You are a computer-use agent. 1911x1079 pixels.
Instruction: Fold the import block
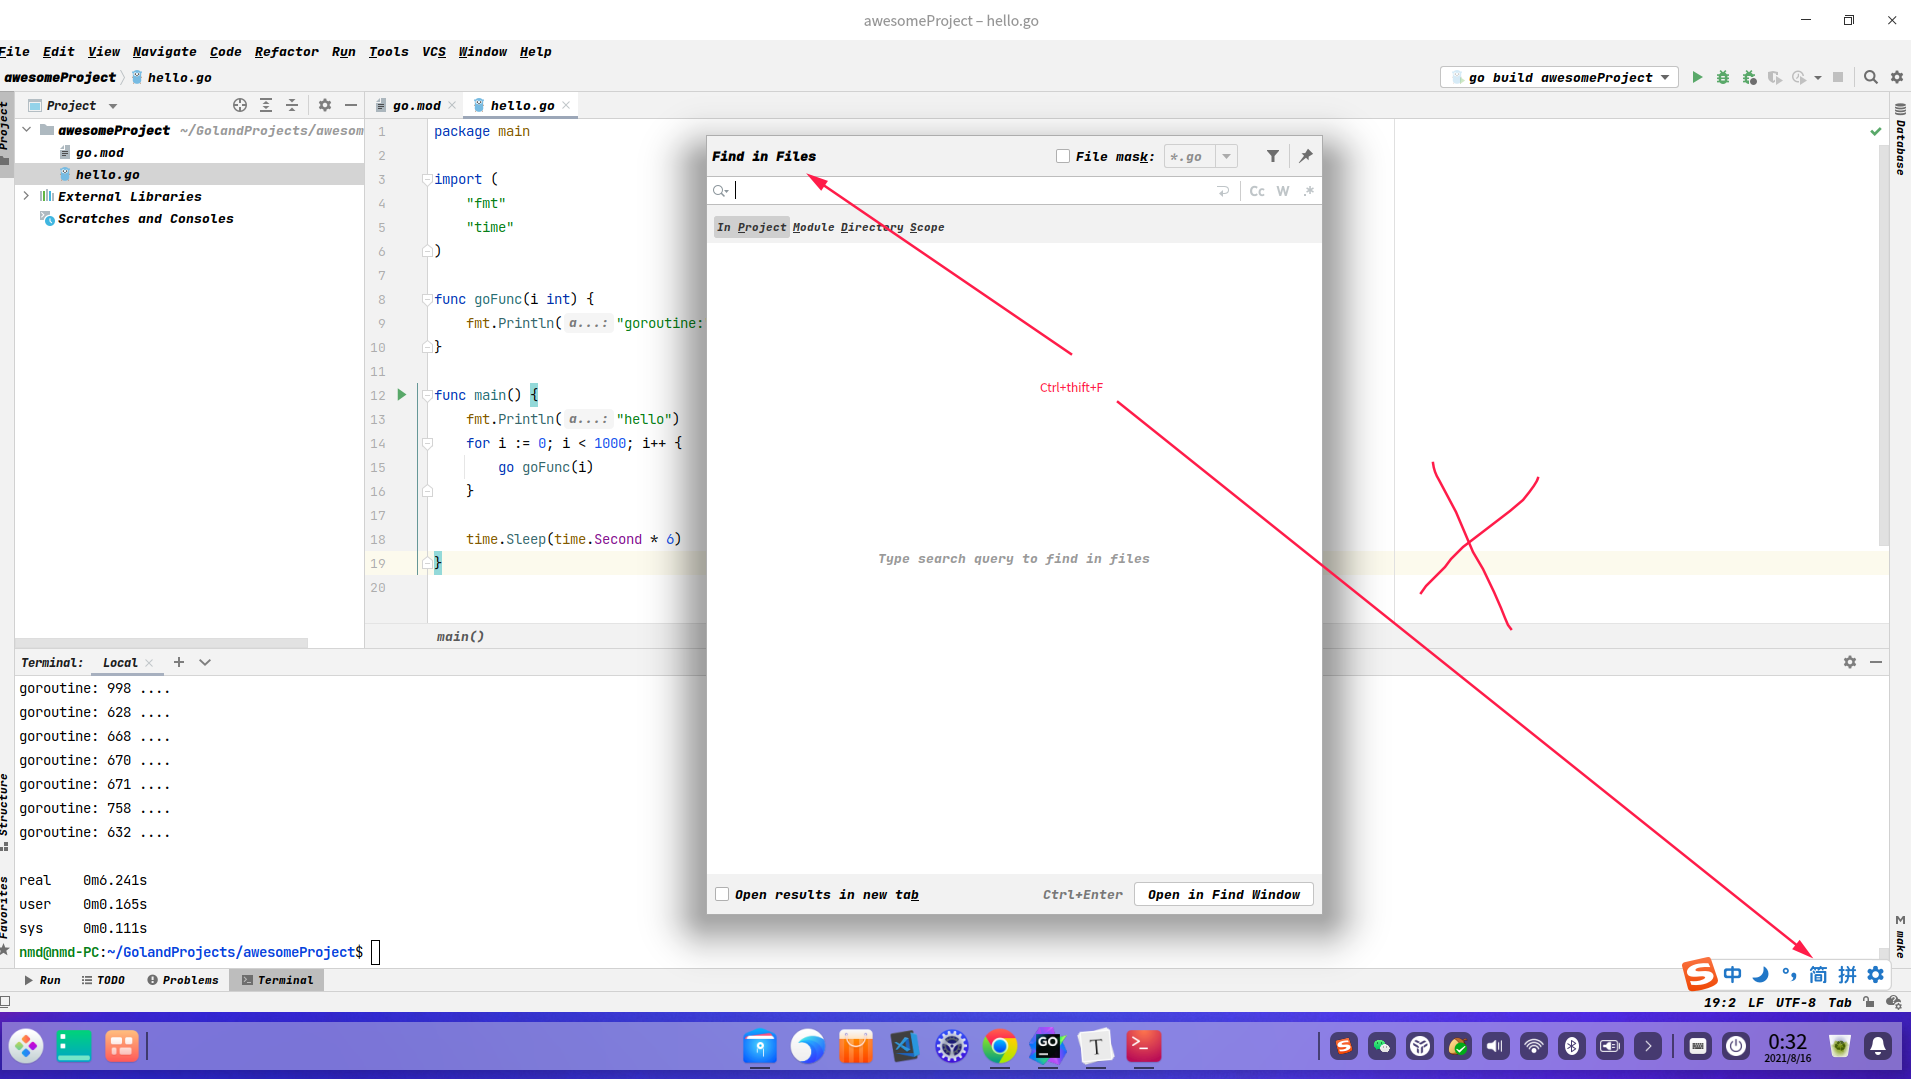click(427, 179)
